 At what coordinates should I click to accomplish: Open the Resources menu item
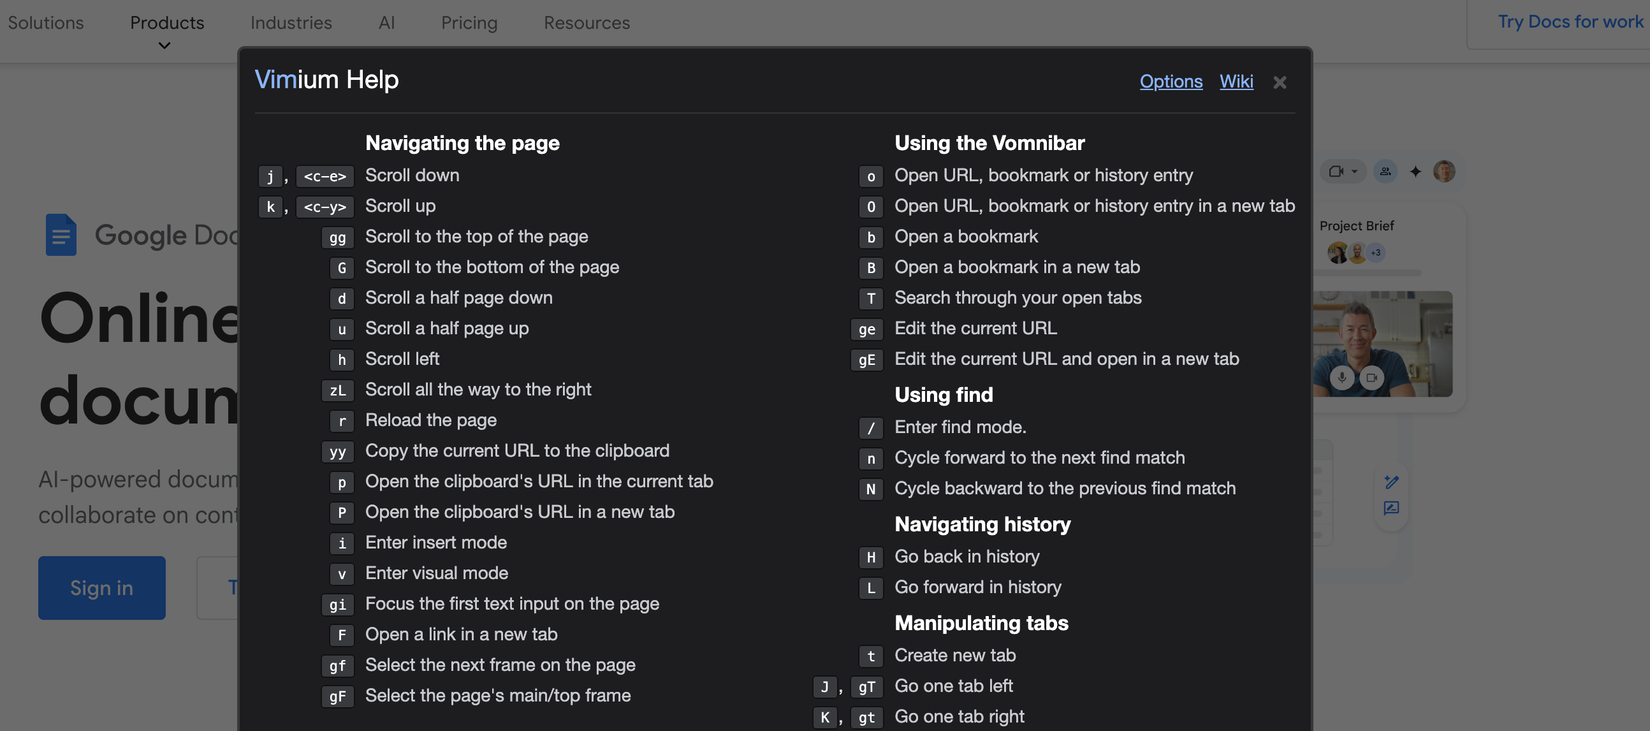tap(587, 22)
